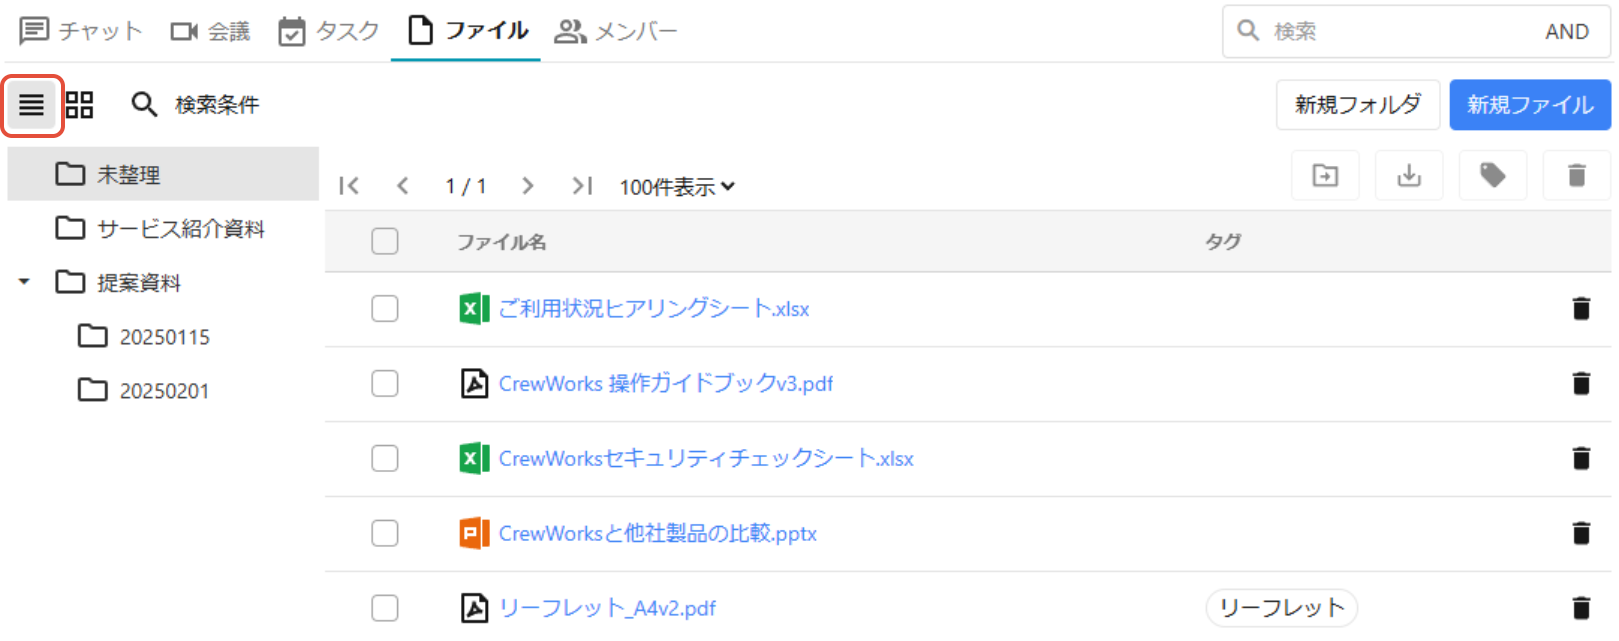Image resolution: width=1619 pixels, height=641 pixels.
Task: Toggle AND search mode selector
Action: pos(1566,32)
